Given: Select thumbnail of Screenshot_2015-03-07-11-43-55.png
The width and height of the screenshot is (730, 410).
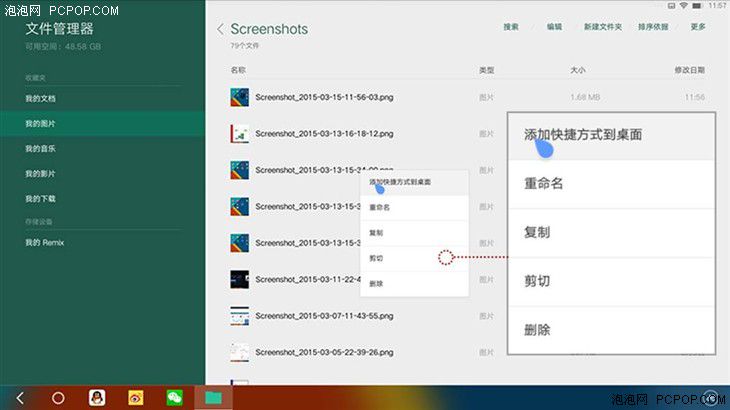Looking at the screenshot, I should click(239, 316).
